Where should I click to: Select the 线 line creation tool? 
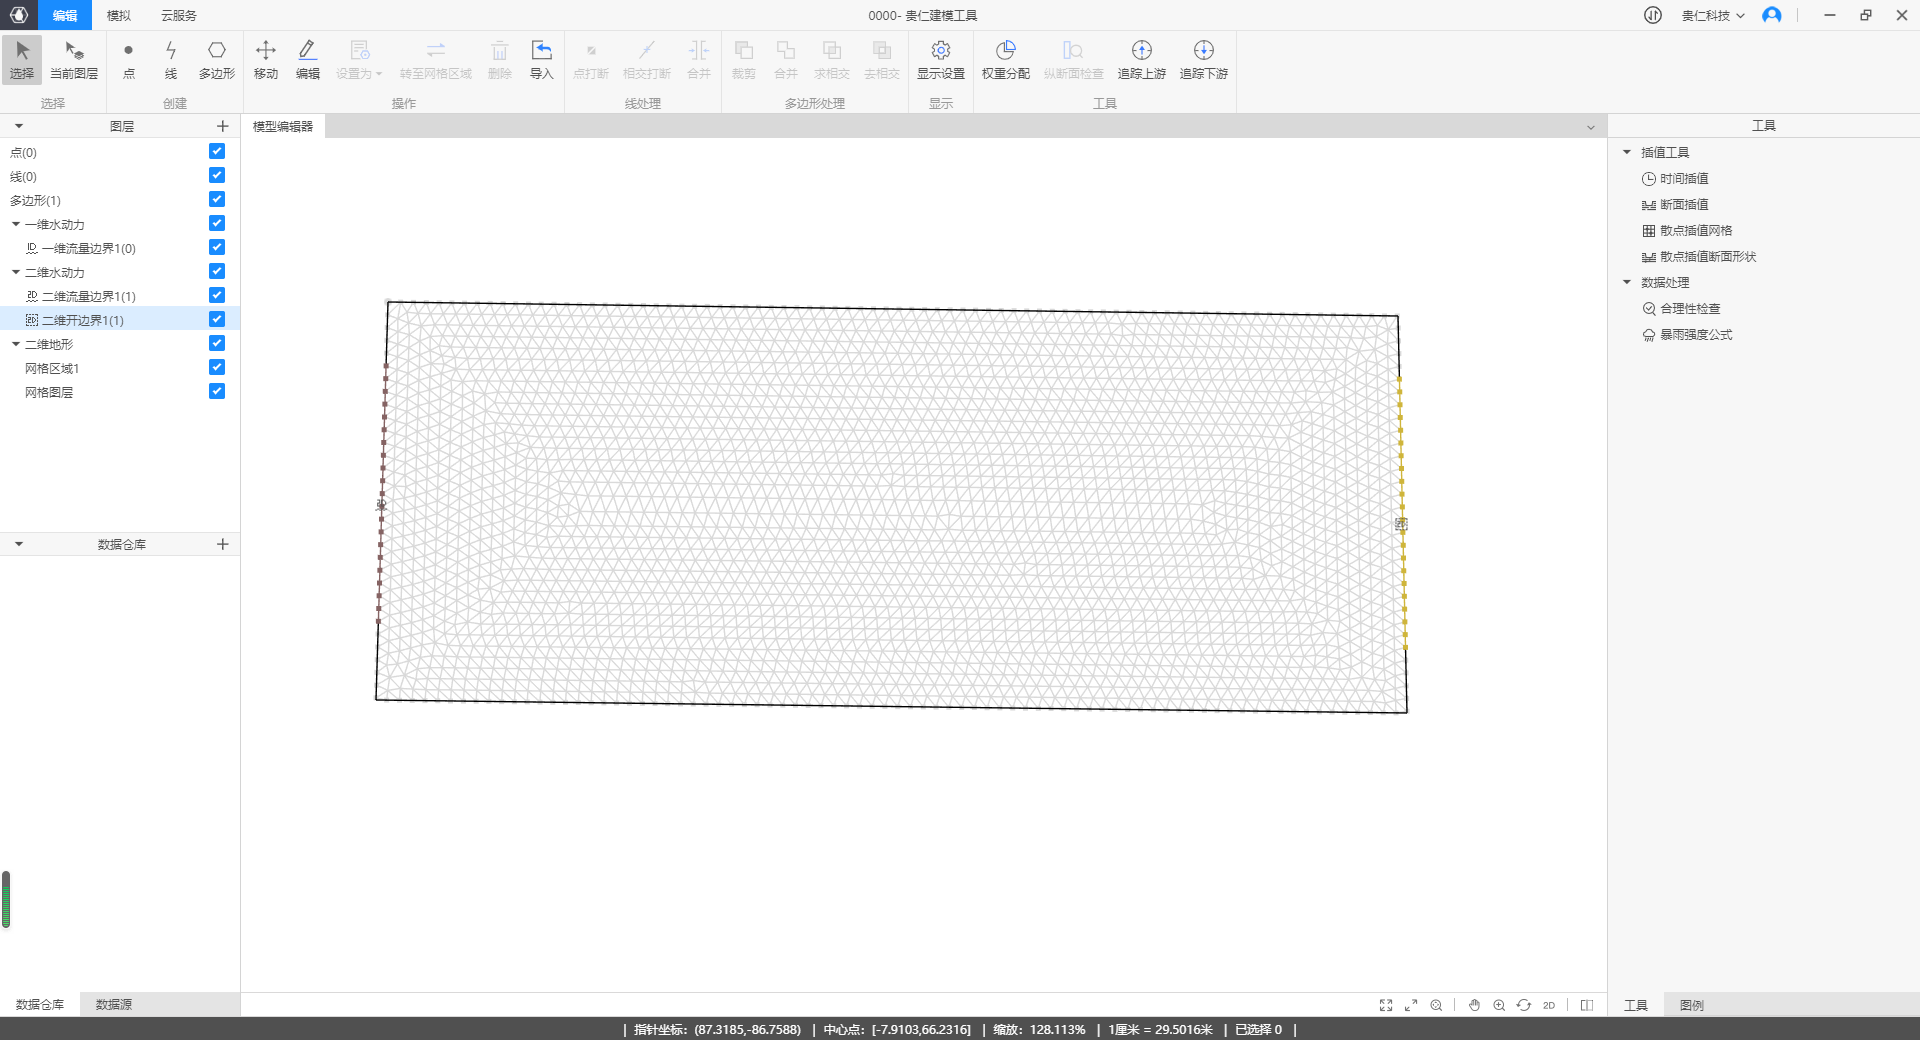tap(171, 59)
